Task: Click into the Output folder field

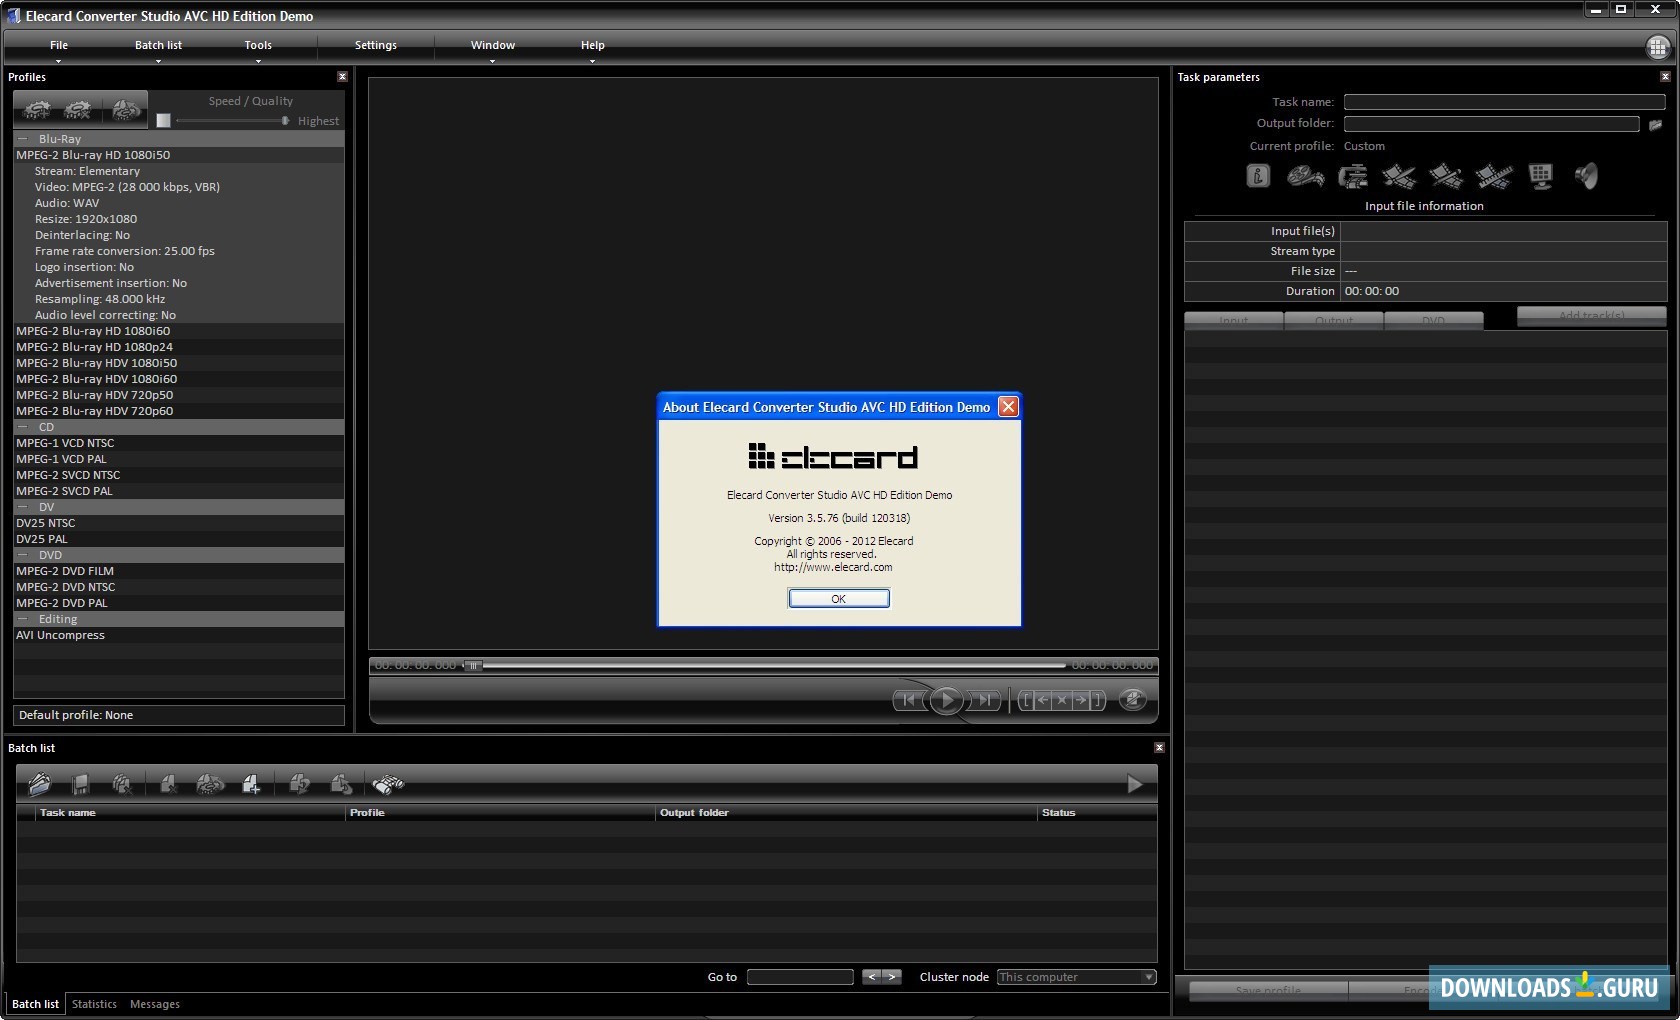Action: (1492, 124)
